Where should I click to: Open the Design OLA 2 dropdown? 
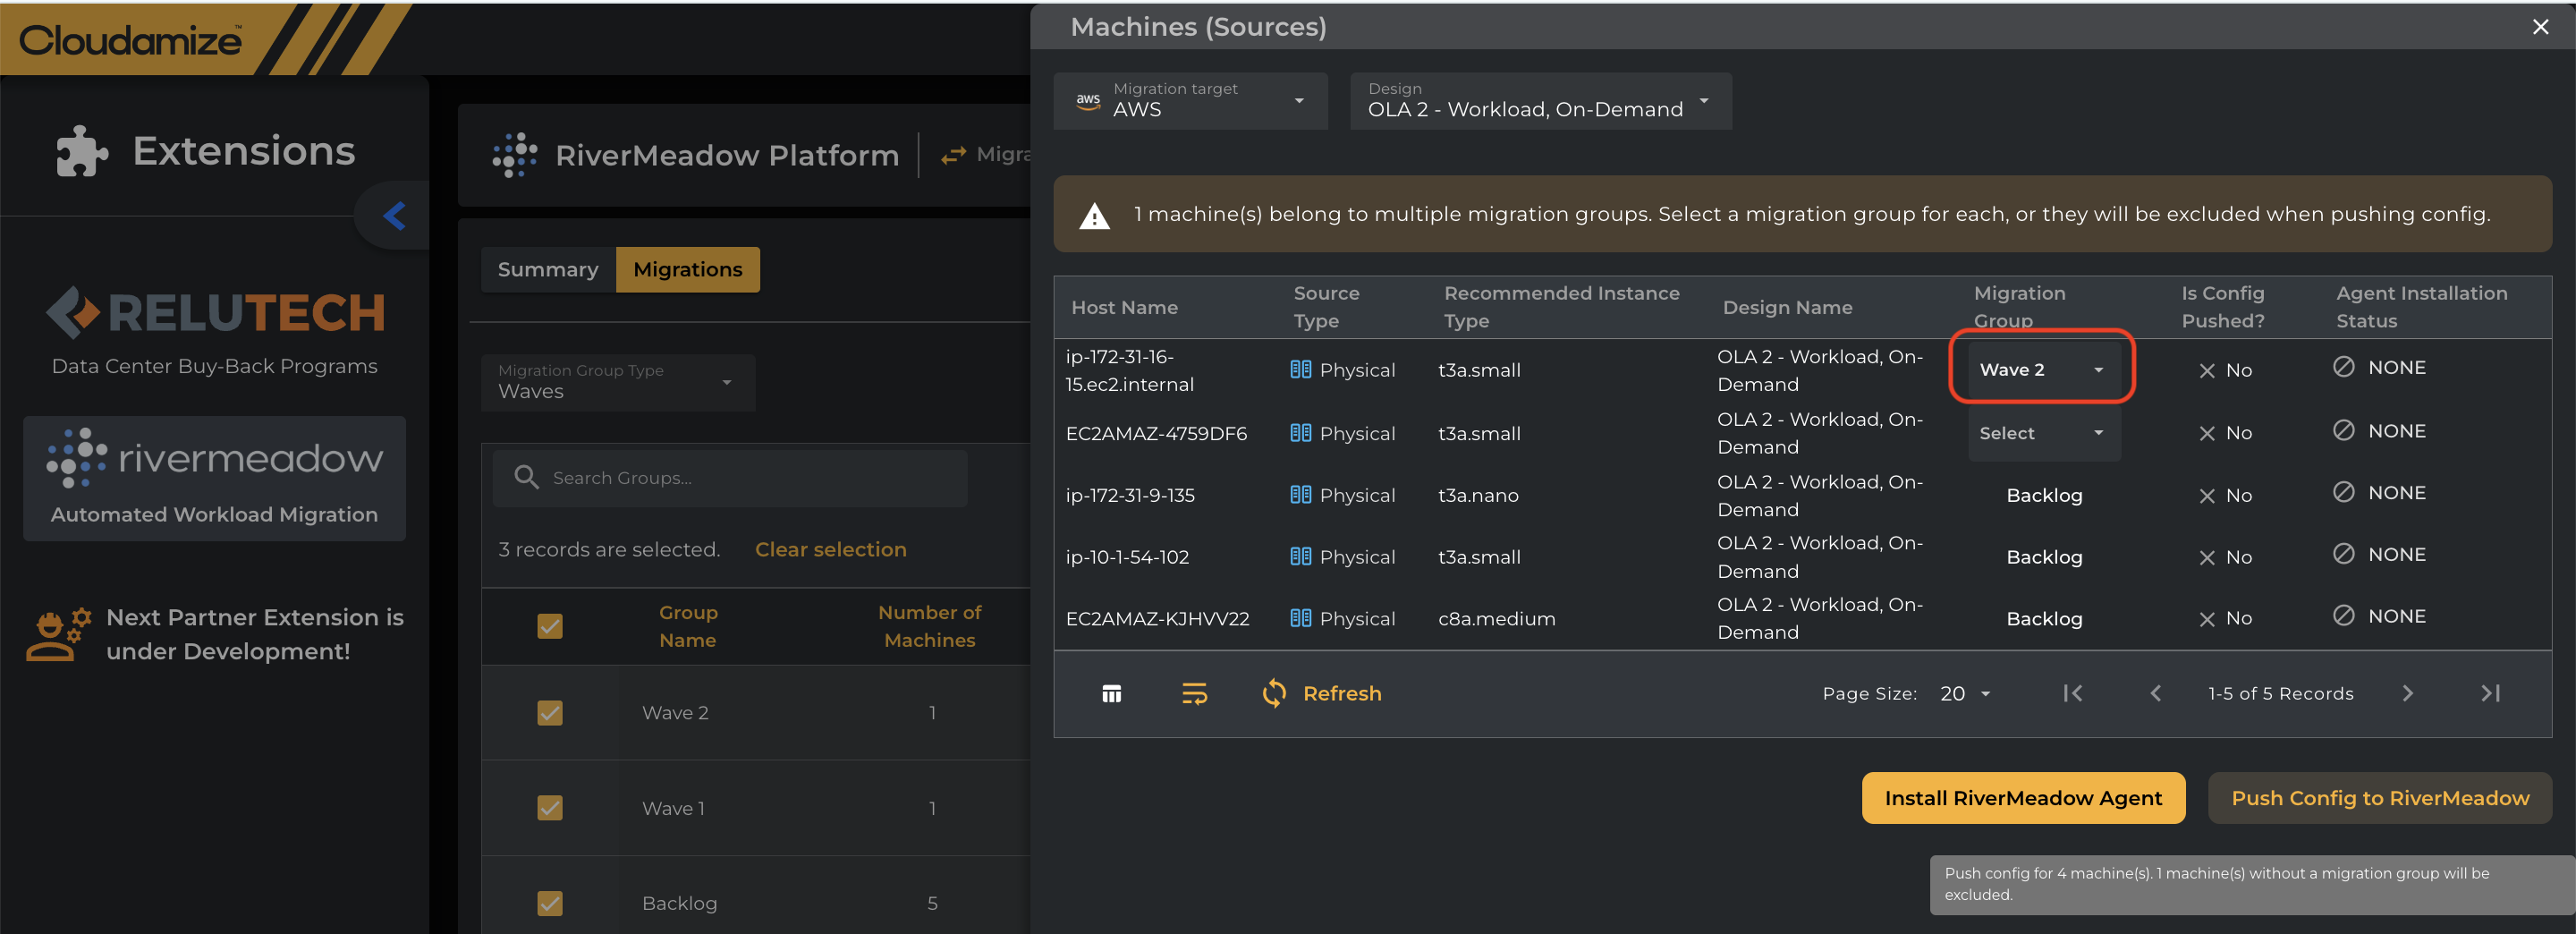coord(1540,100)
